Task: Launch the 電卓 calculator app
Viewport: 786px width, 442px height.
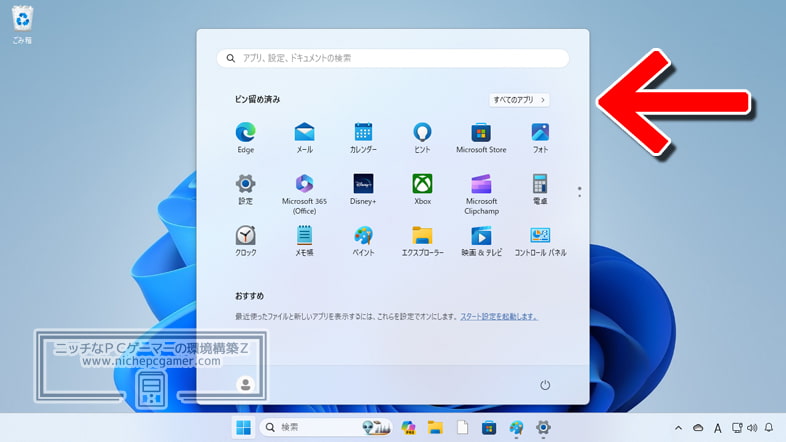Action: (x=540, y=189)
